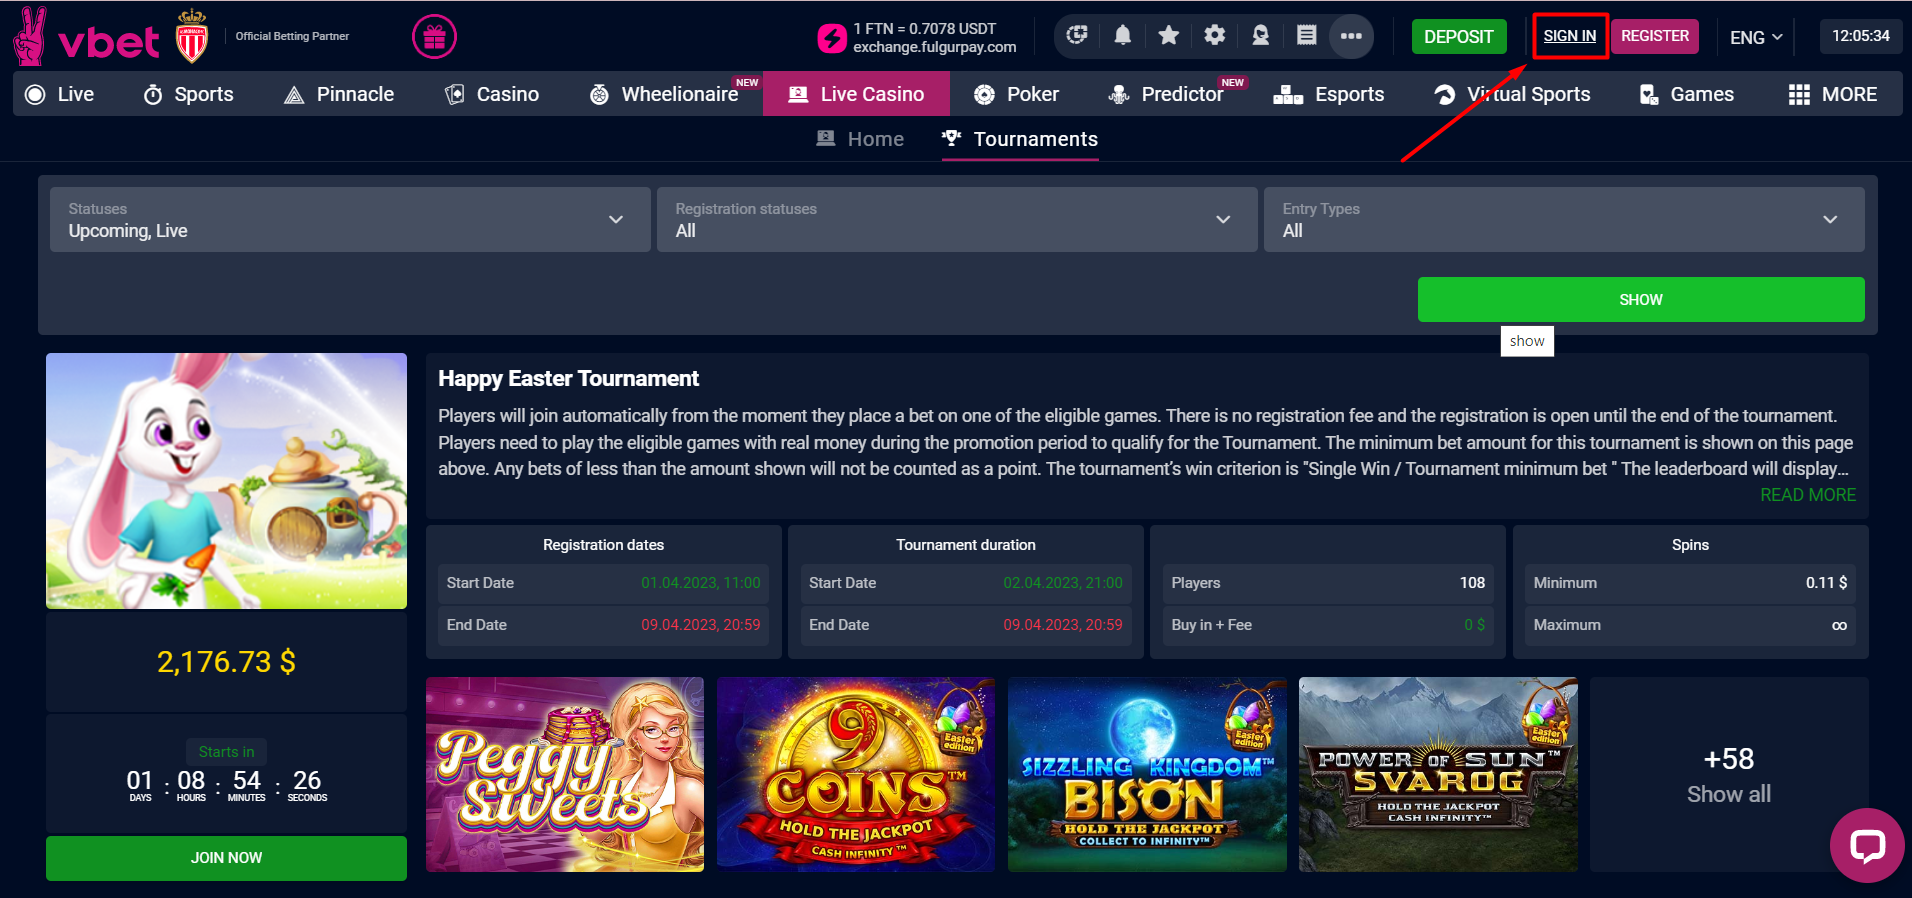Select the Tournaments tab
Viewport: 1912px width, 898px height.
pyautogui.click(x=1020, y=139)
